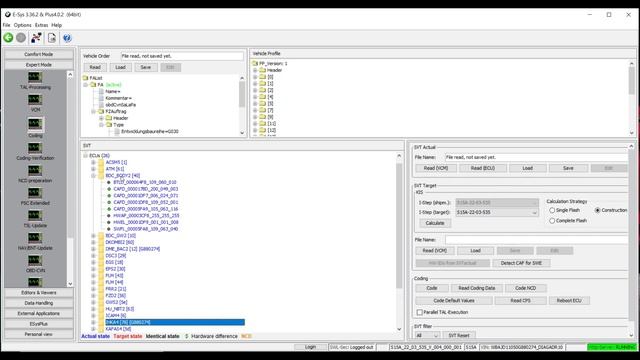This screenshot has height=360, width=640.
Task: Select the Single Flash radio button
Action: (552, 210)
